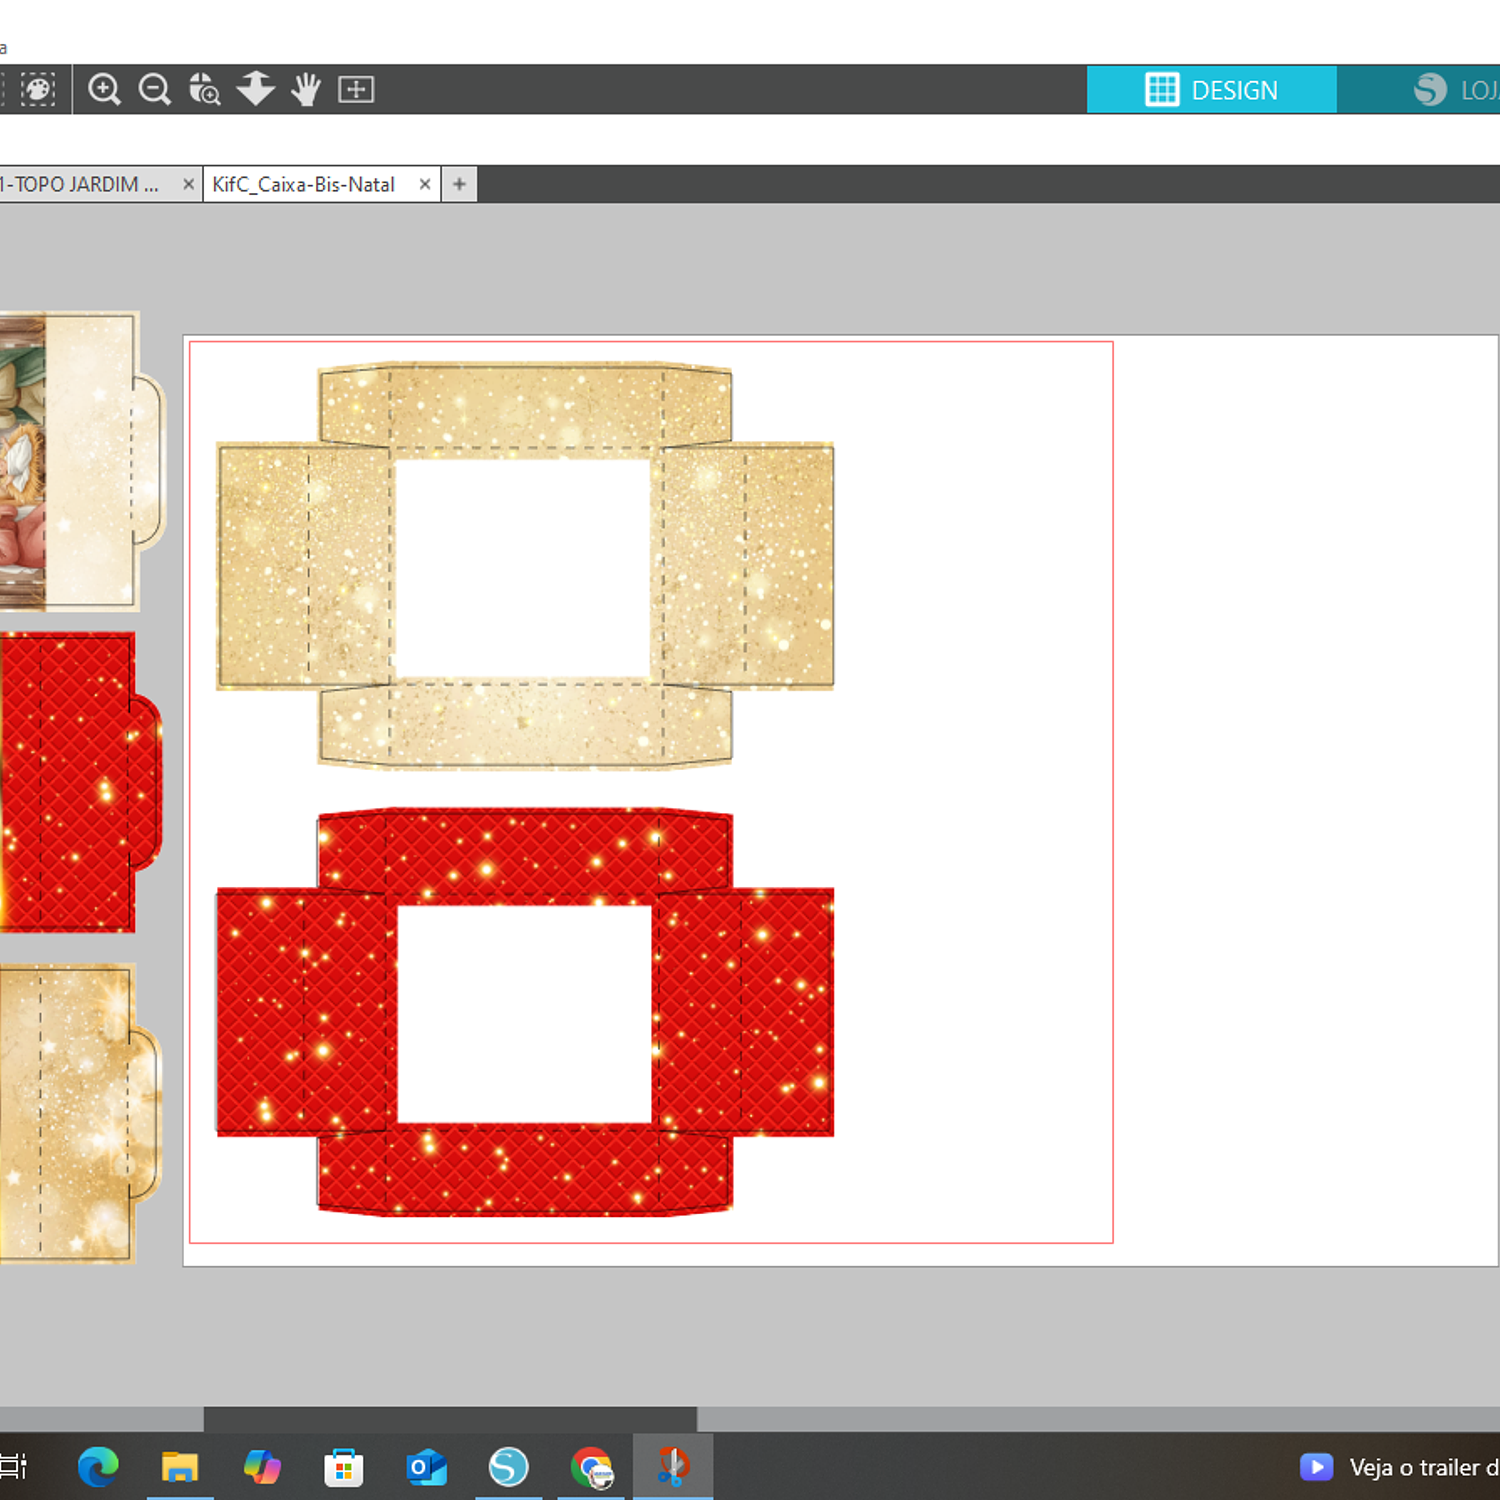Image resolution: width=1500 pixels, height=1500 pixels.
Task: Open Microsoft Edge from the taskbar
Action: [98, 1467]
